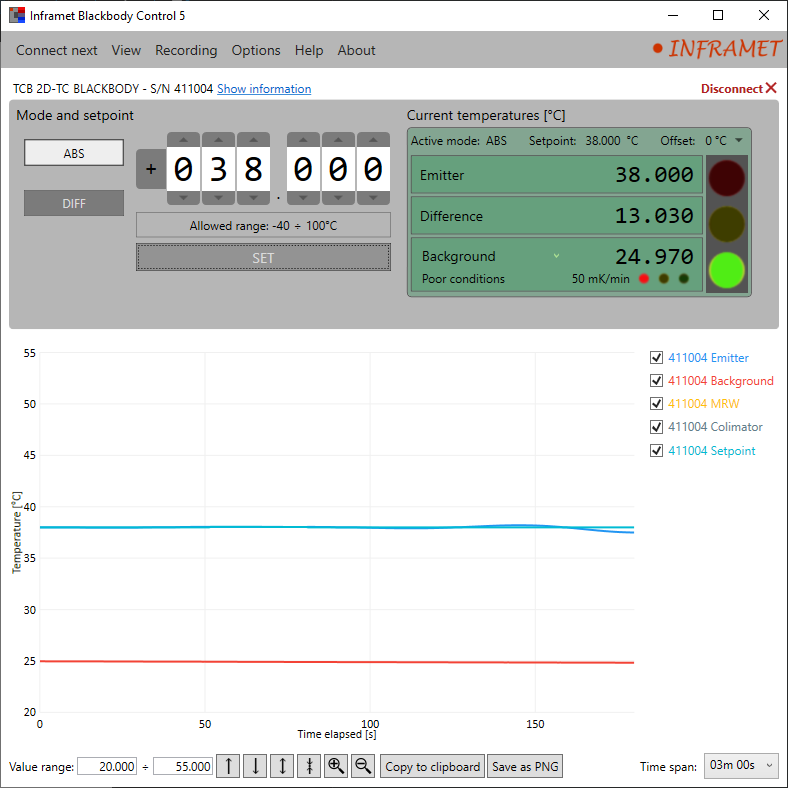The width and height of the screenshot is (788, 788).
Task: Click the INFRAMET logo in the menu bar
Action: (716, 49)
